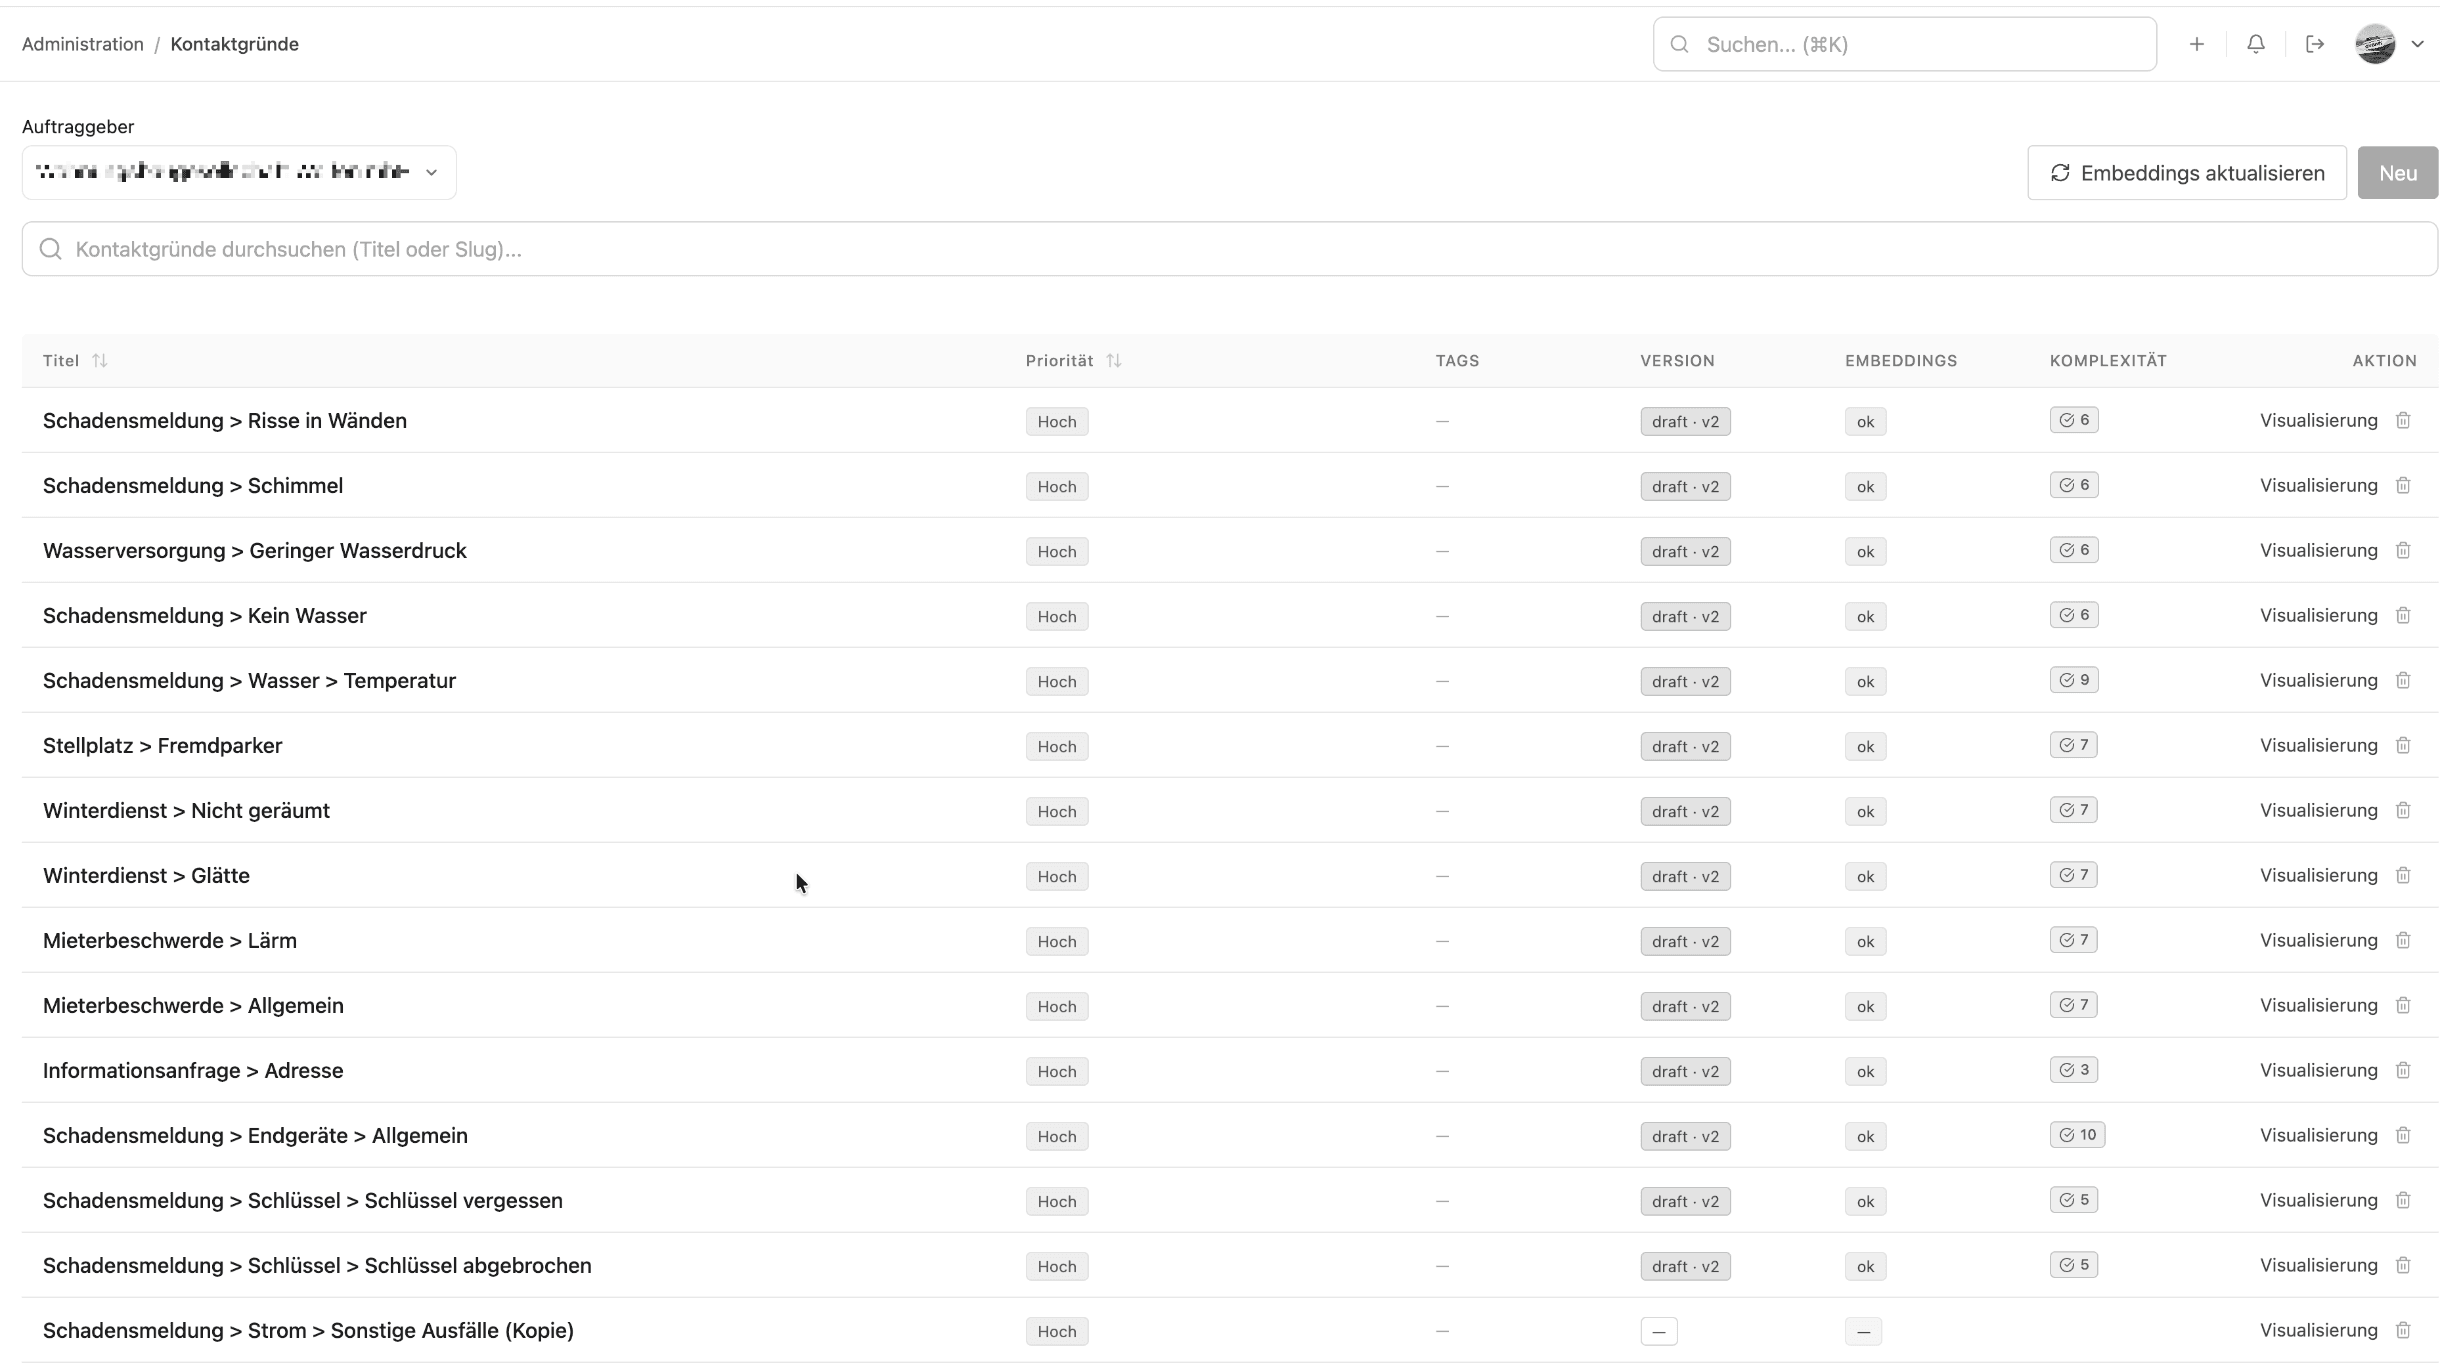Click the magnifier icon in the Kontaktgründe search bar
2440x1372 pixels.
click(50, 248)
